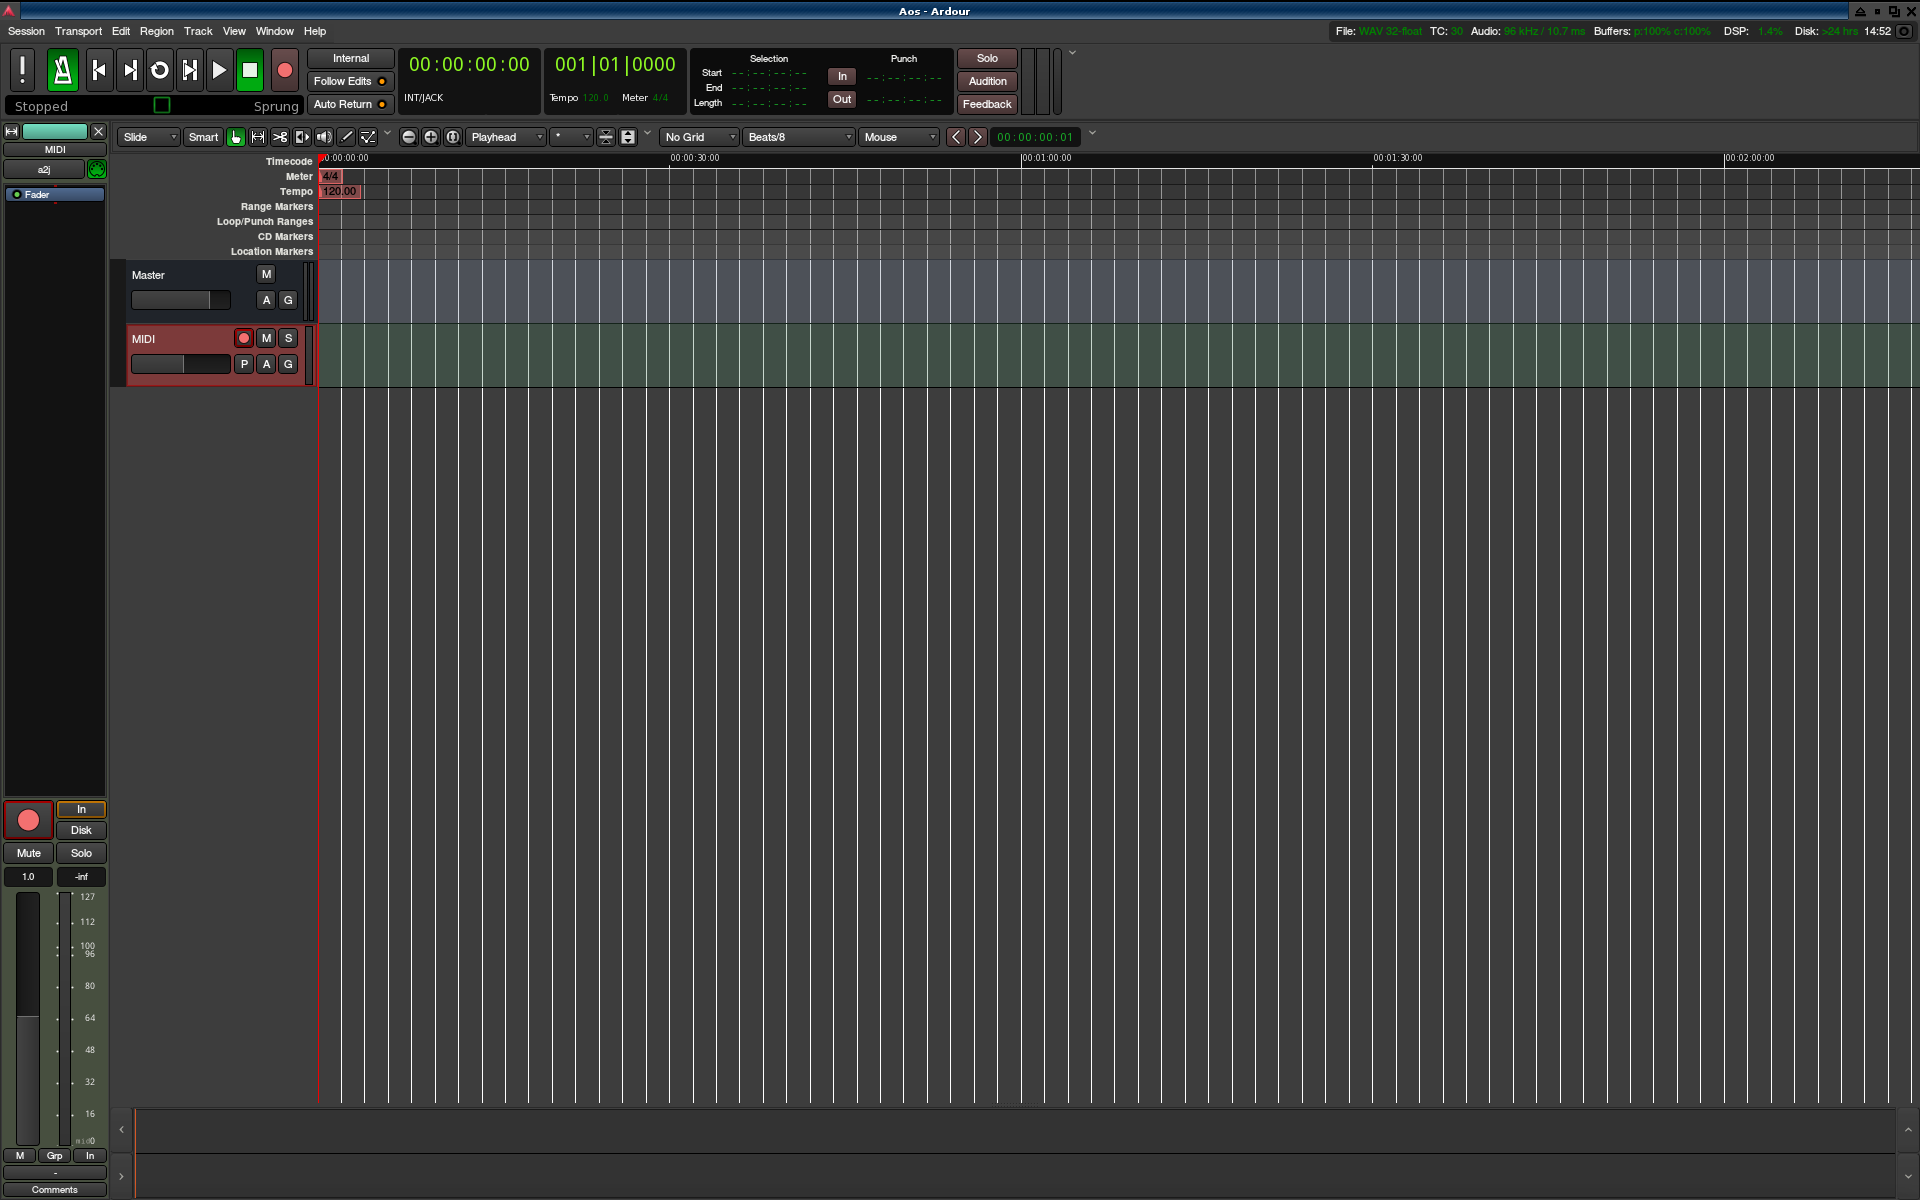Enable Auto Return toggle
The height and width of the screenshot is (1200, 1920).
(350, 104)
